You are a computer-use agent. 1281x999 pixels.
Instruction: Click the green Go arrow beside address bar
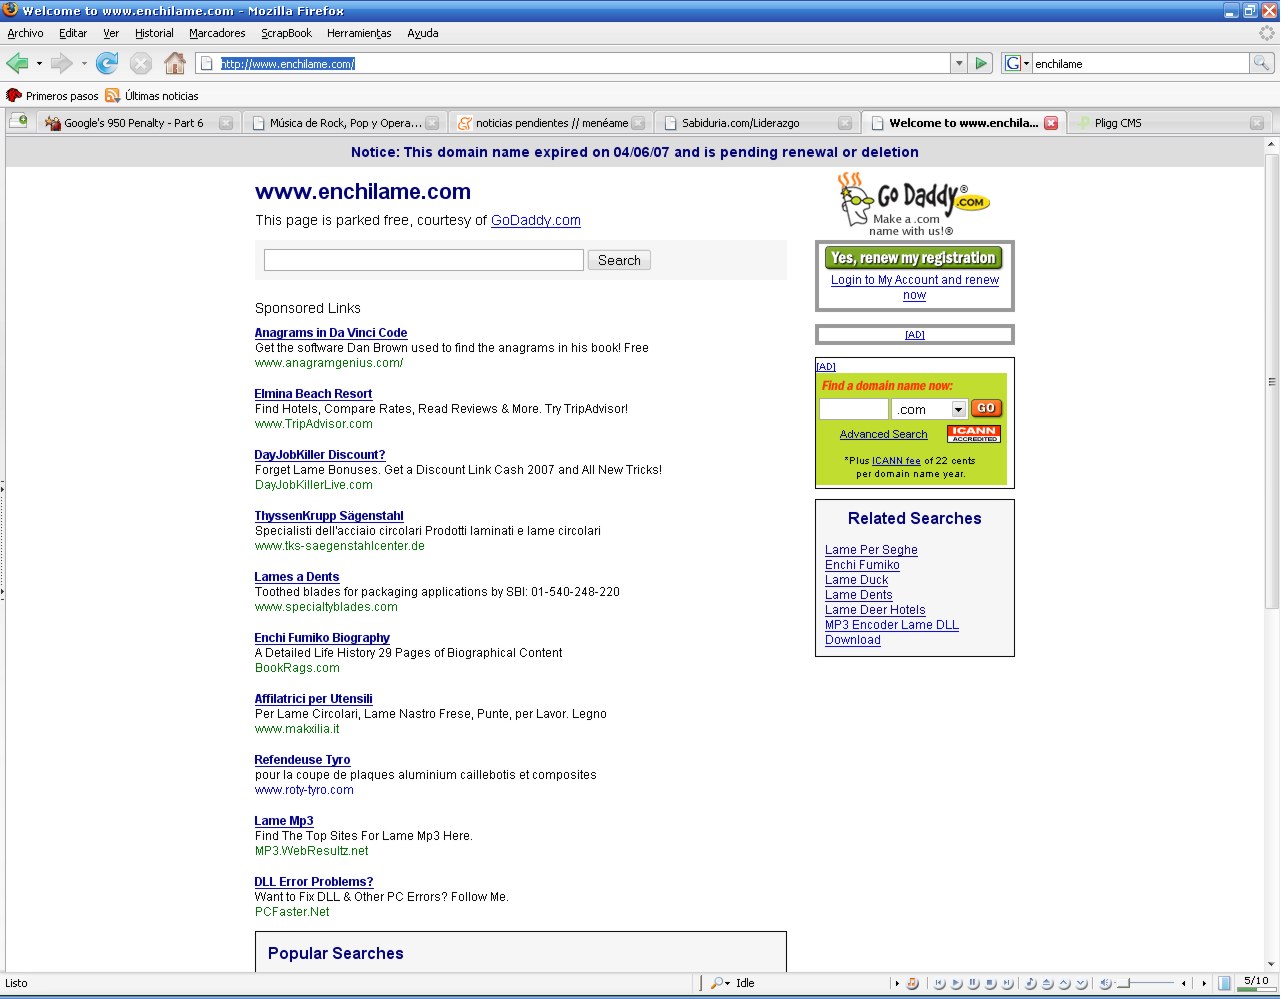[x=981, y=64]
